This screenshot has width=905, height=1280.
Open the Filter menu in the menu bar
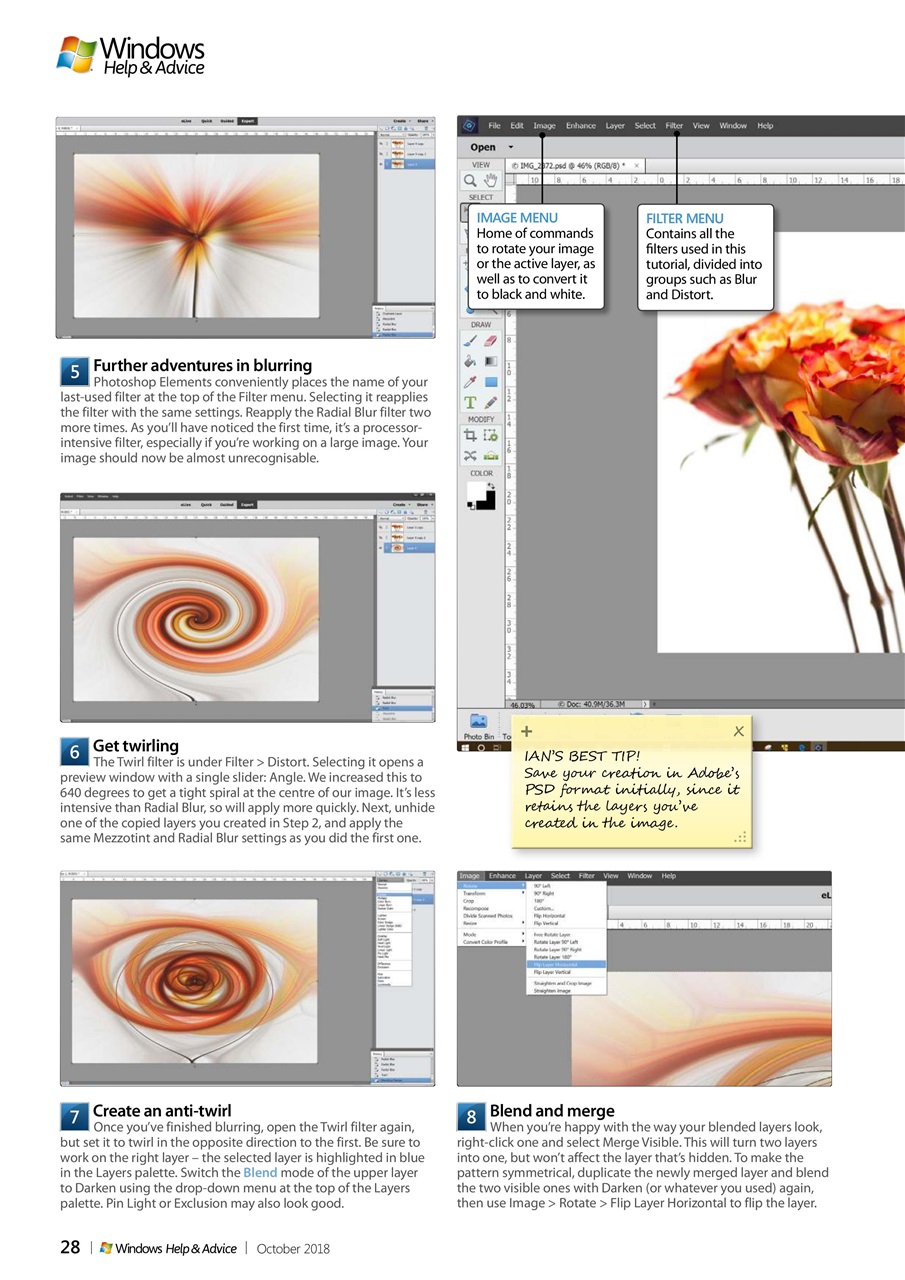point(674,125)
